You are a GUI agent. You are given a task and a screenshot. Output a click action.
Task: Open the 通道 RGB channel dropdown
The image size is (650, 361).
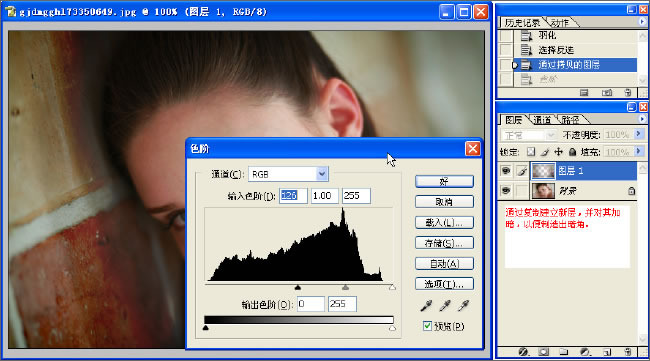[322, 174]
